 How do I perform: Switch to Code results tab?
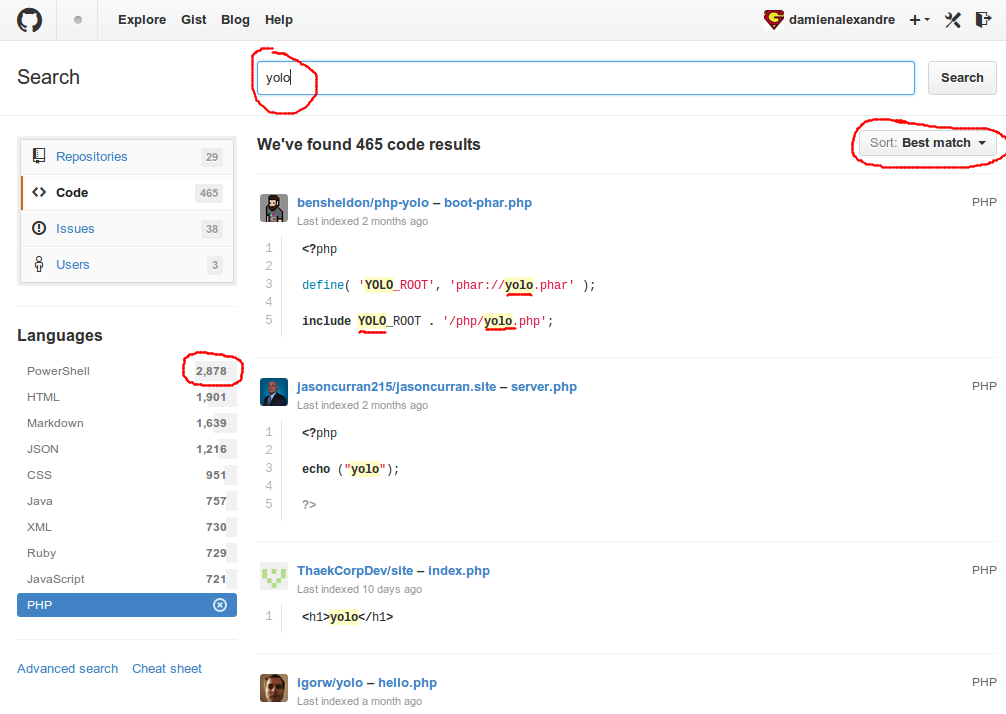127,192
